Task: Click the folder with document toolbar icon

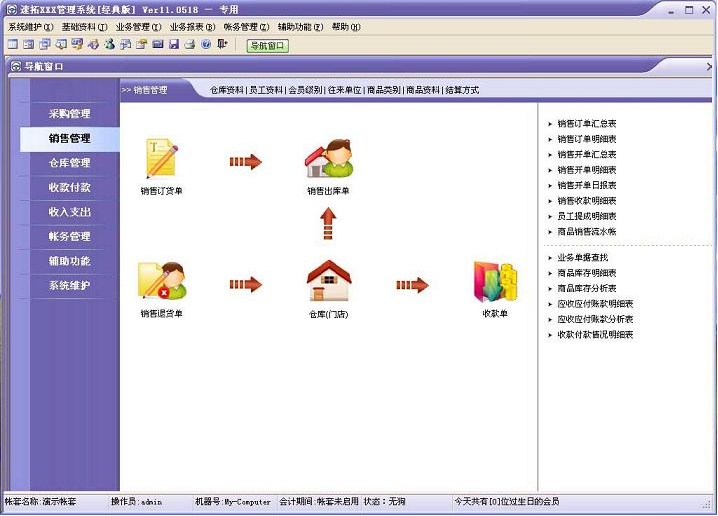Action: (x=141, y=44)
